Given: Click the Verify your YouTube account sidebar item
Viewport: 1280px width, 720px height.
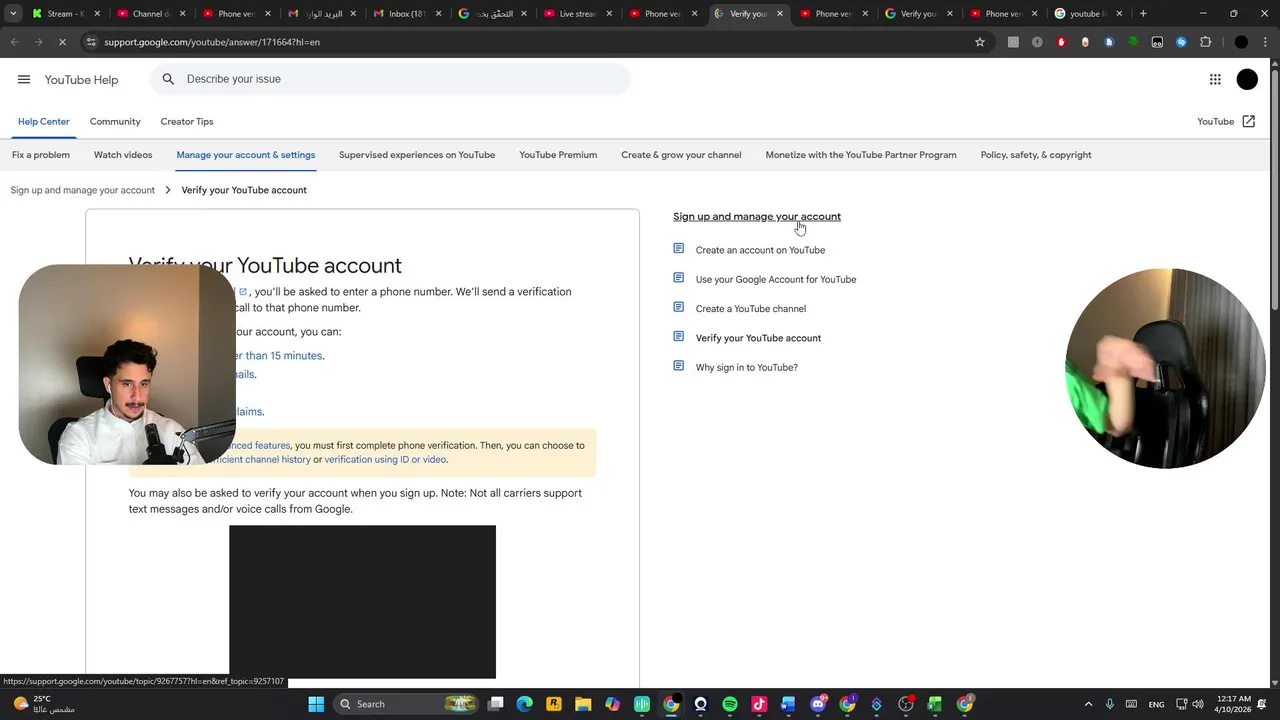Looking at the screenshot, I should [x=758, y=338].
